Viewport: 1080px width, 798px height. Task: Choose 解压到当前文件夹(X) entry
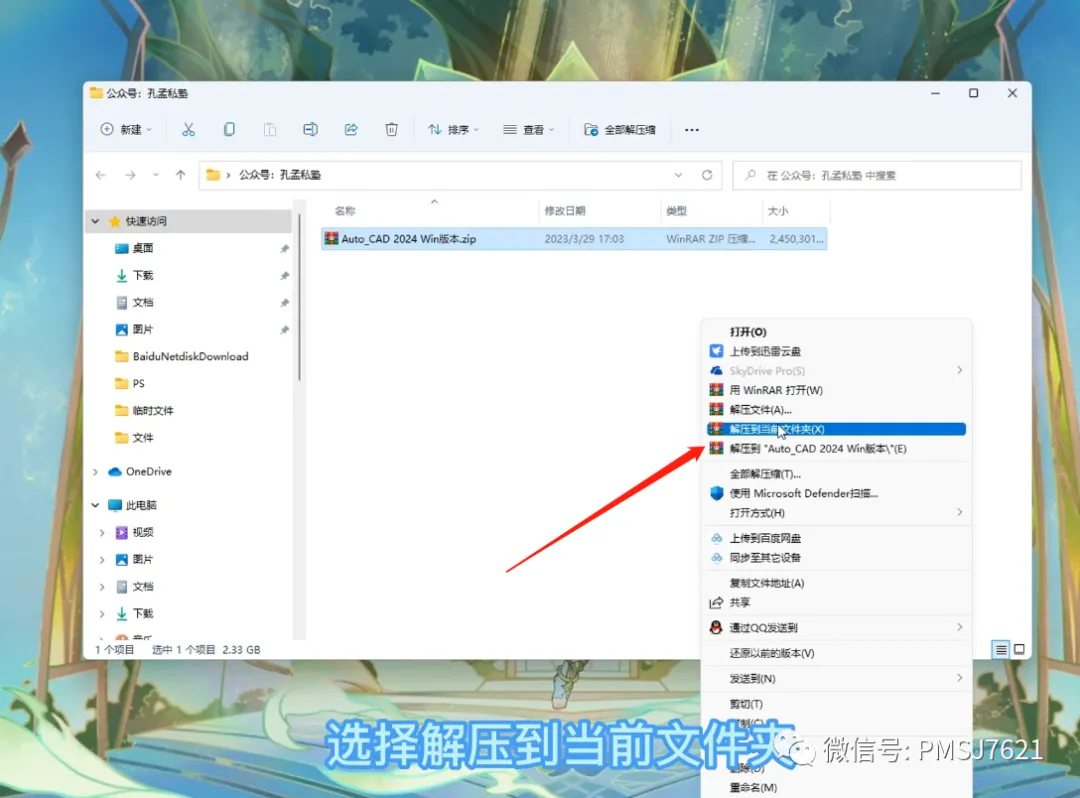836,429
